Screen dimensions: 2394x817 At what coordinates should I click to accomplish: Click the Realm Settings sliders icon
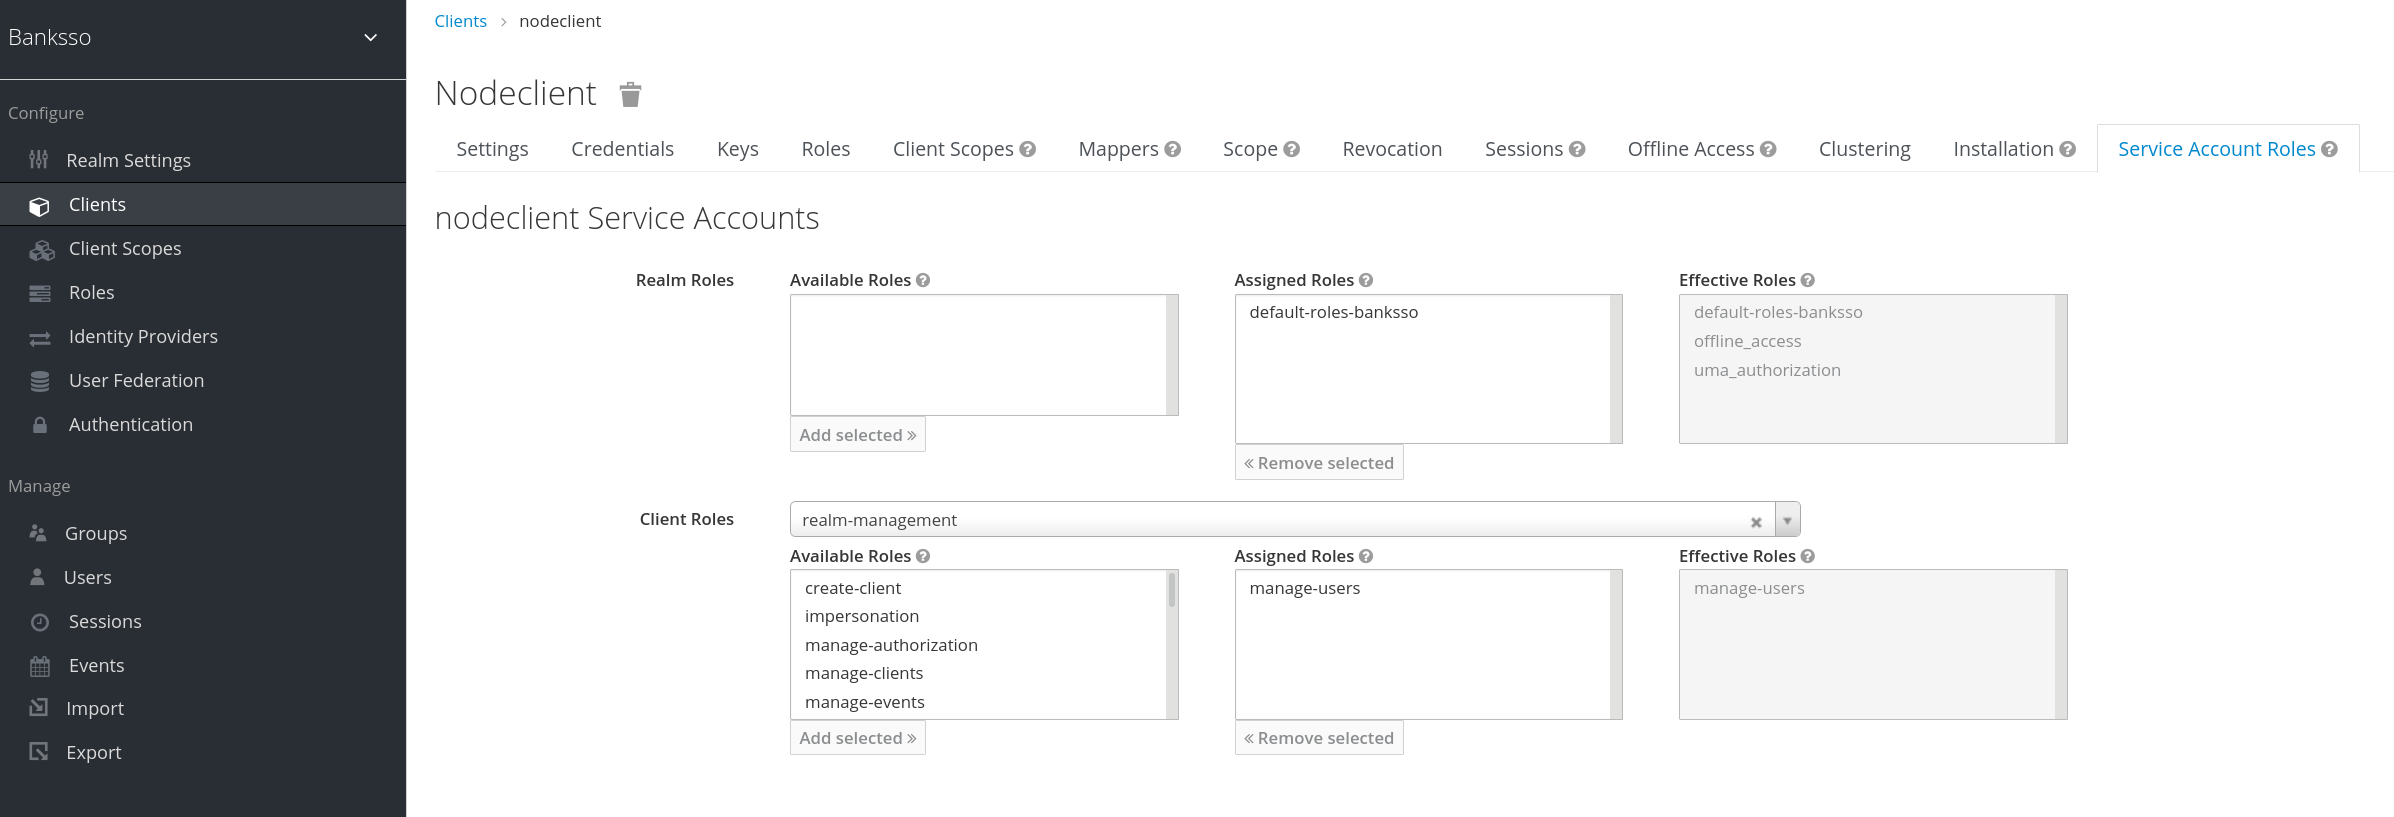pyautogui.click(x=39, y=160)
